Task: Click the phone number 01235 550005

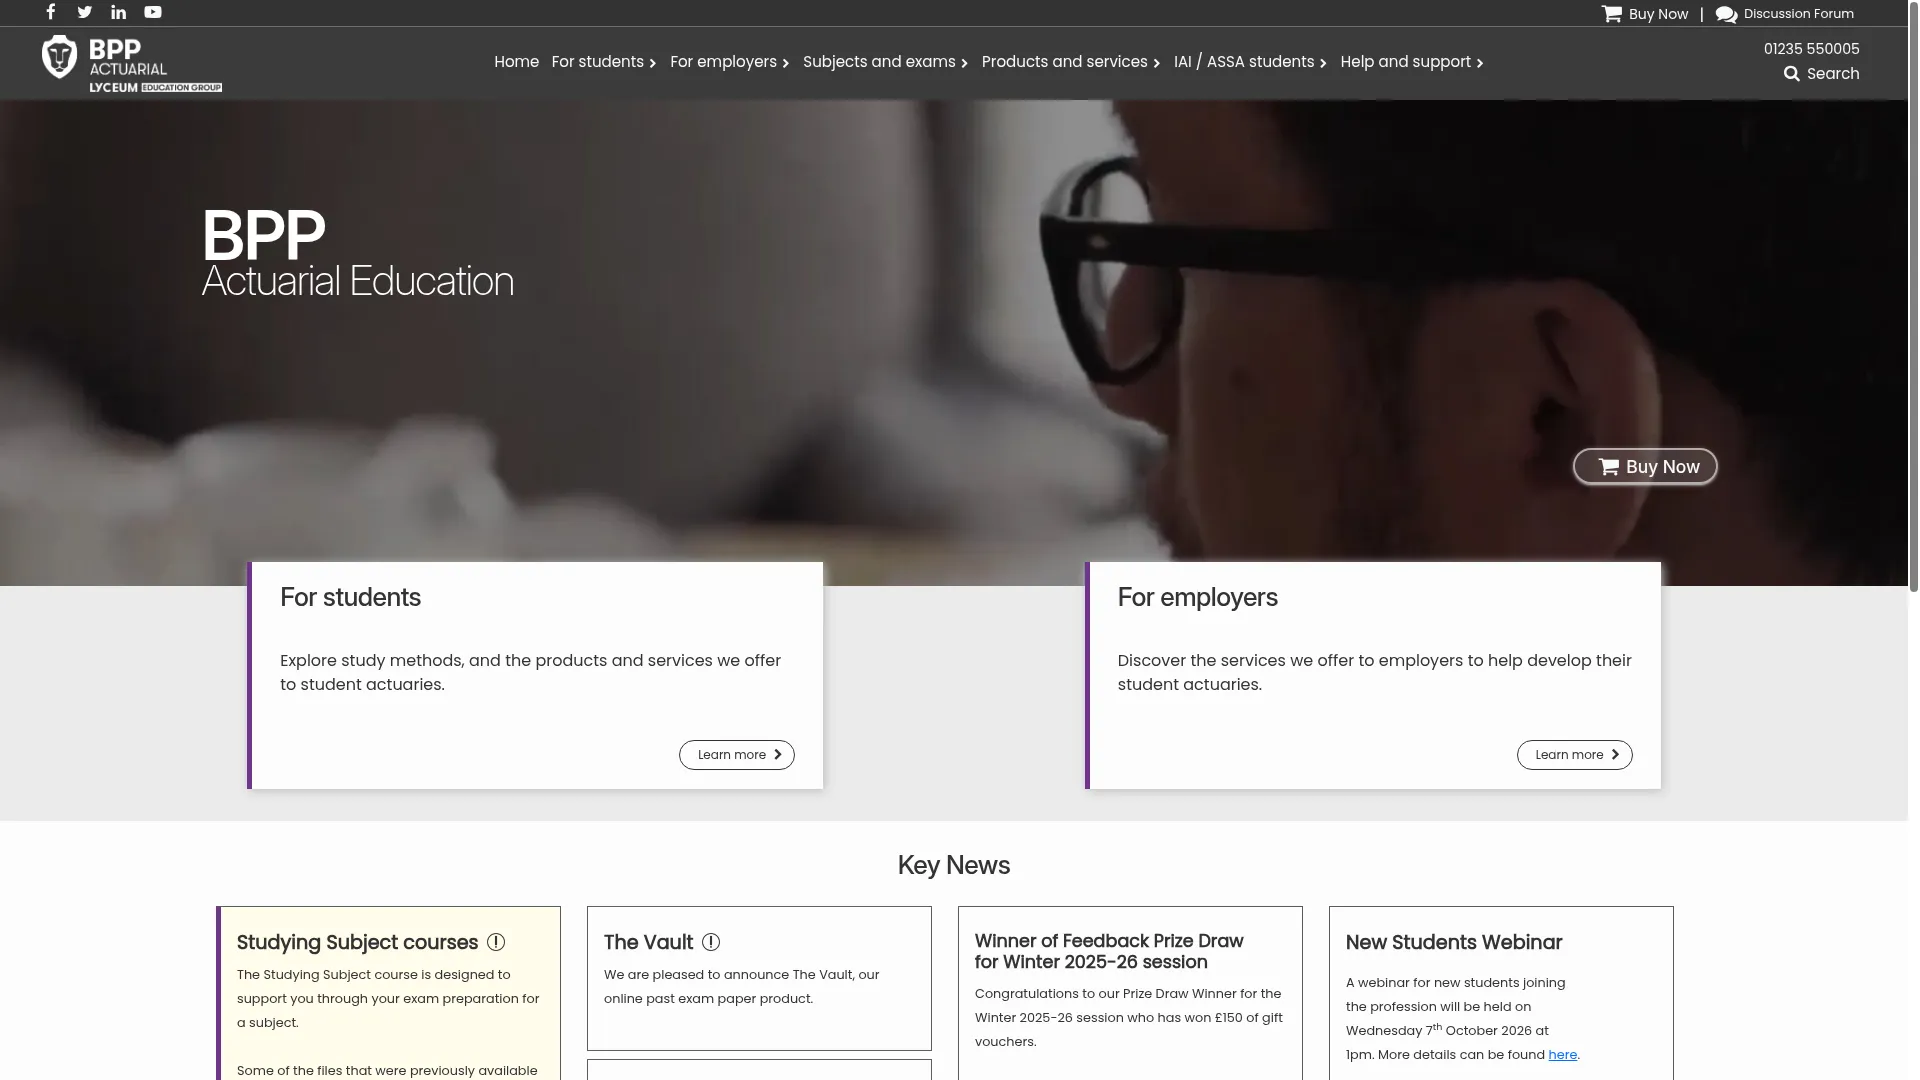Action: click(1811, 49)
